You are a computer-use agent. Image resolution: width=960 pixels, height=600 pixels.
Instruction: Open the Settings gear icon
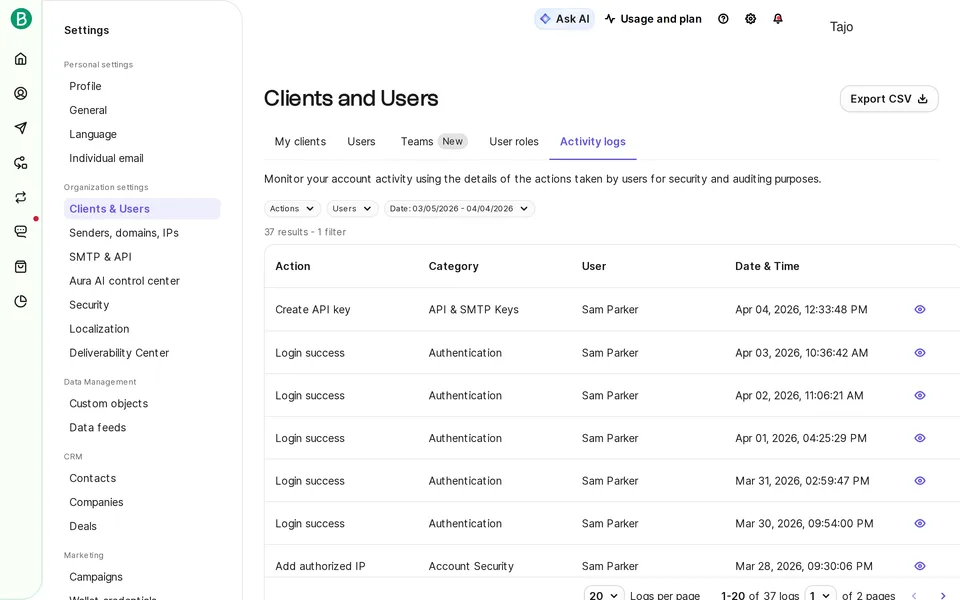click(x=751, y=19)
